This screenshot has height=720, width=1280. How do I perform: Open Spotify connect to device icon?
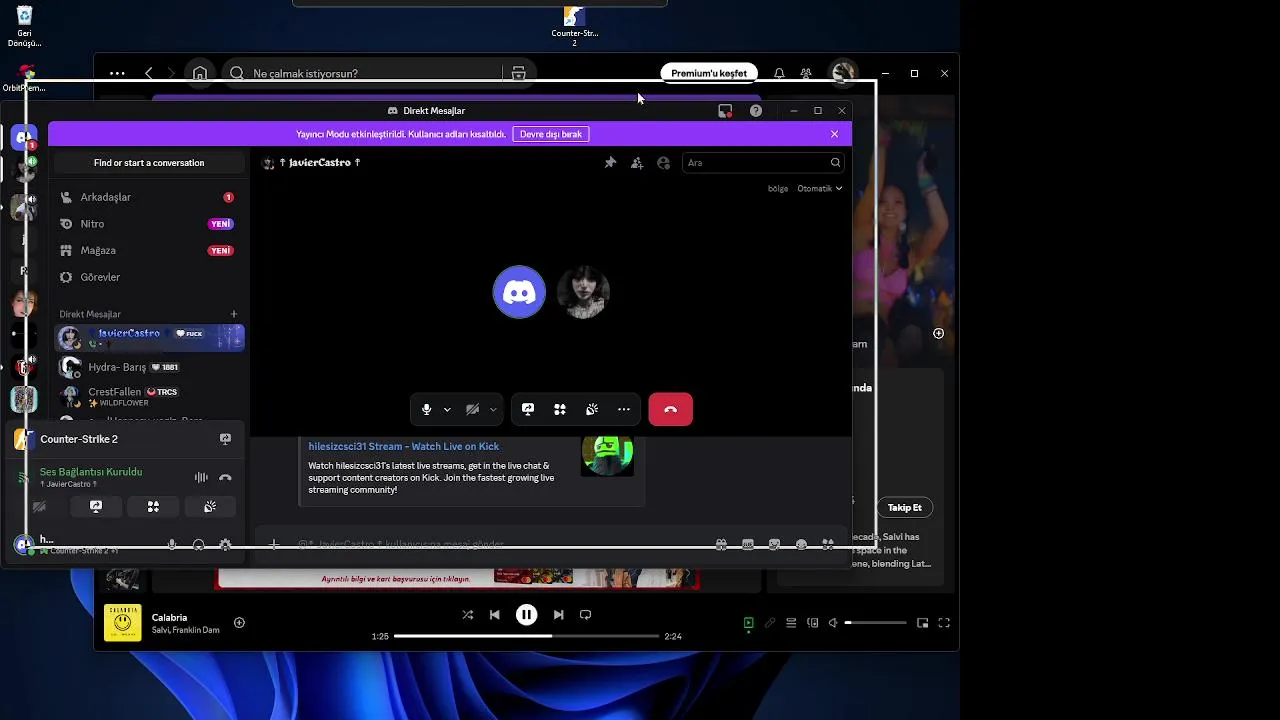point(812,623)
